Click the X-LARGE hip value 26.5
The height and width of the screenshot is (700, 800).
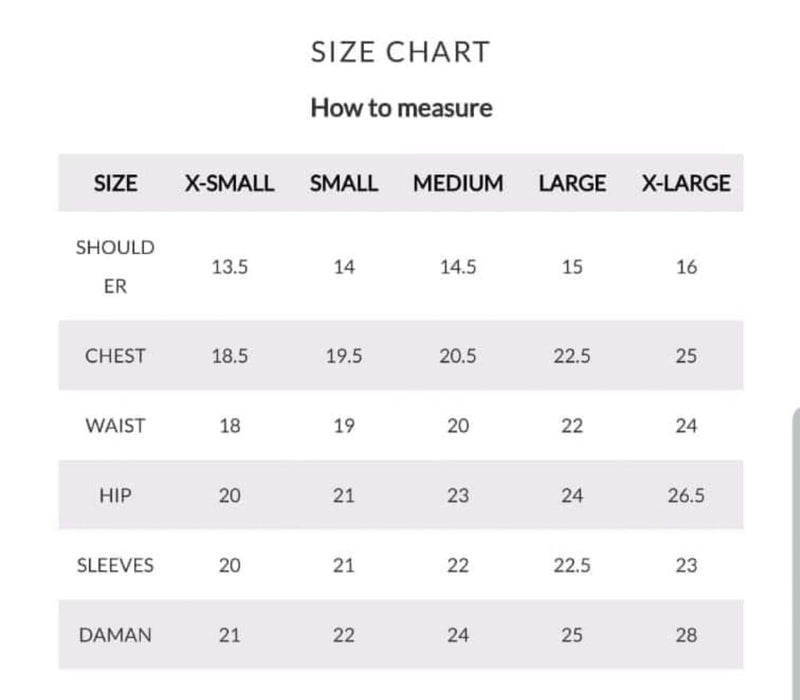[x=686, y=496]
